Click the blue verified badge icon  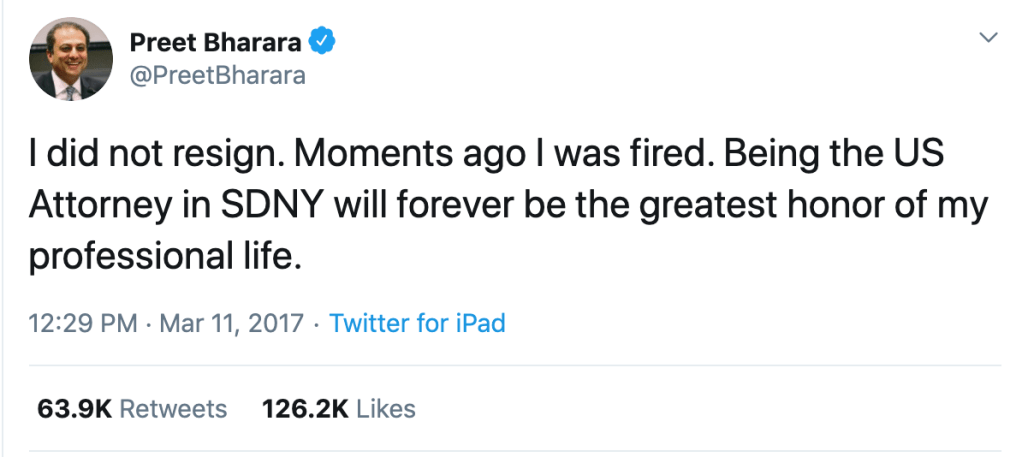coord(322,41)
